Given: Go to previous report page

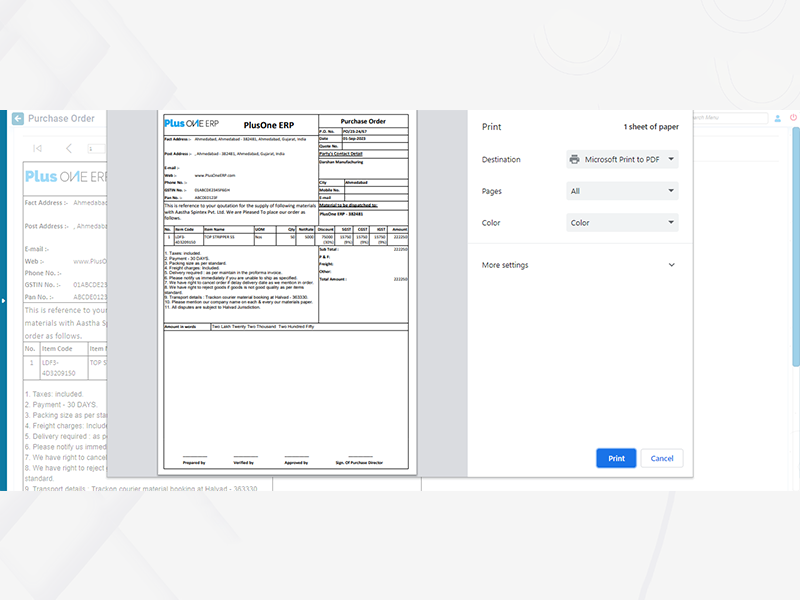Looking at the screenshot, I should (x=68, y=148).
